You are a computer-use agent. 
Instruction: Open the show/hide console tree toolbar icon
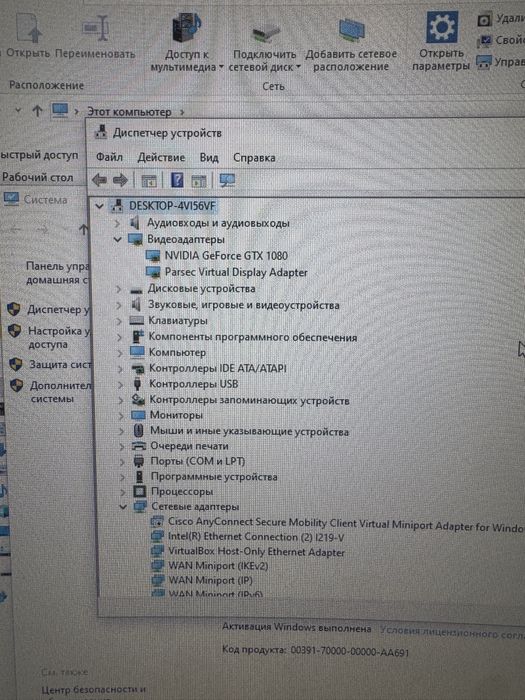coord(149,181)
